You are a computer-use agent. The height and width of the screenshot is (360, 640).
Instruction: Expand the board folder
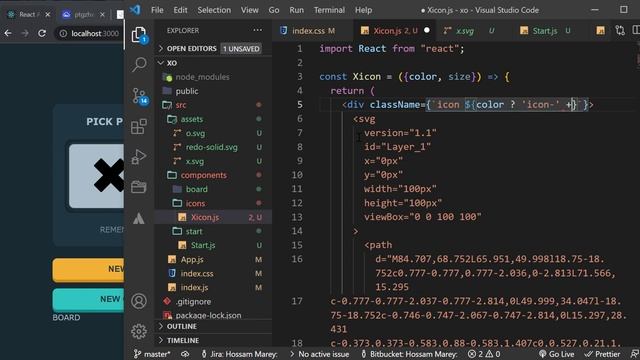tap(213, 189)
